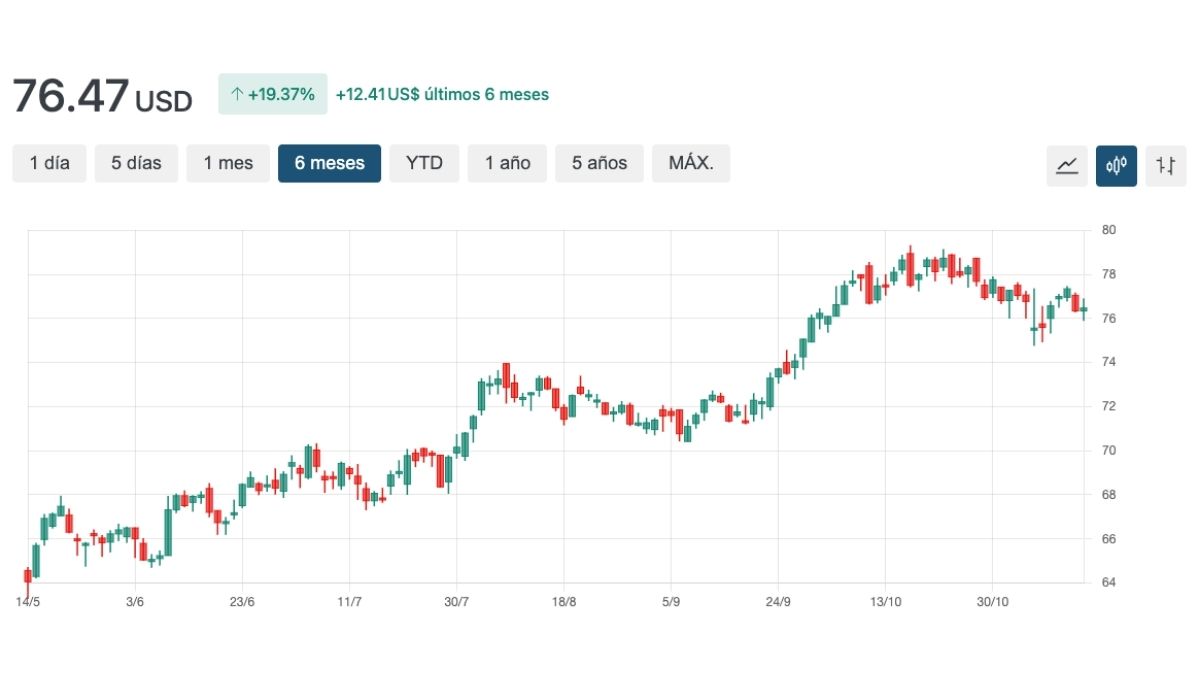Activate the "MÁX." time range
Screen dimensions: 1200x675
coord(691,163)
